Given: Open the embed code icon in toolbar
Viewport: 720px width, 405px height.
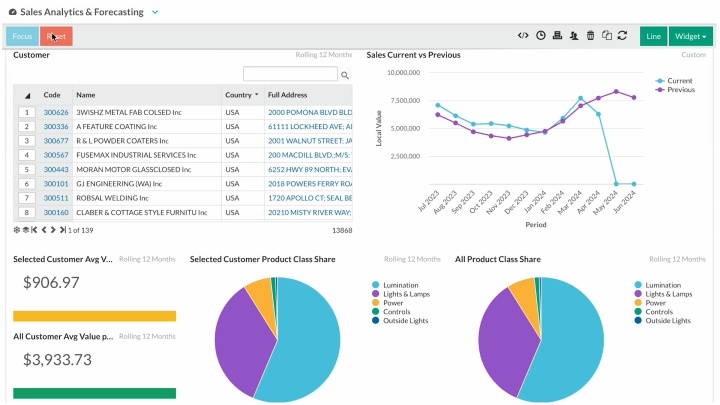Looking at the screenshot, I should tap(523, 35).
